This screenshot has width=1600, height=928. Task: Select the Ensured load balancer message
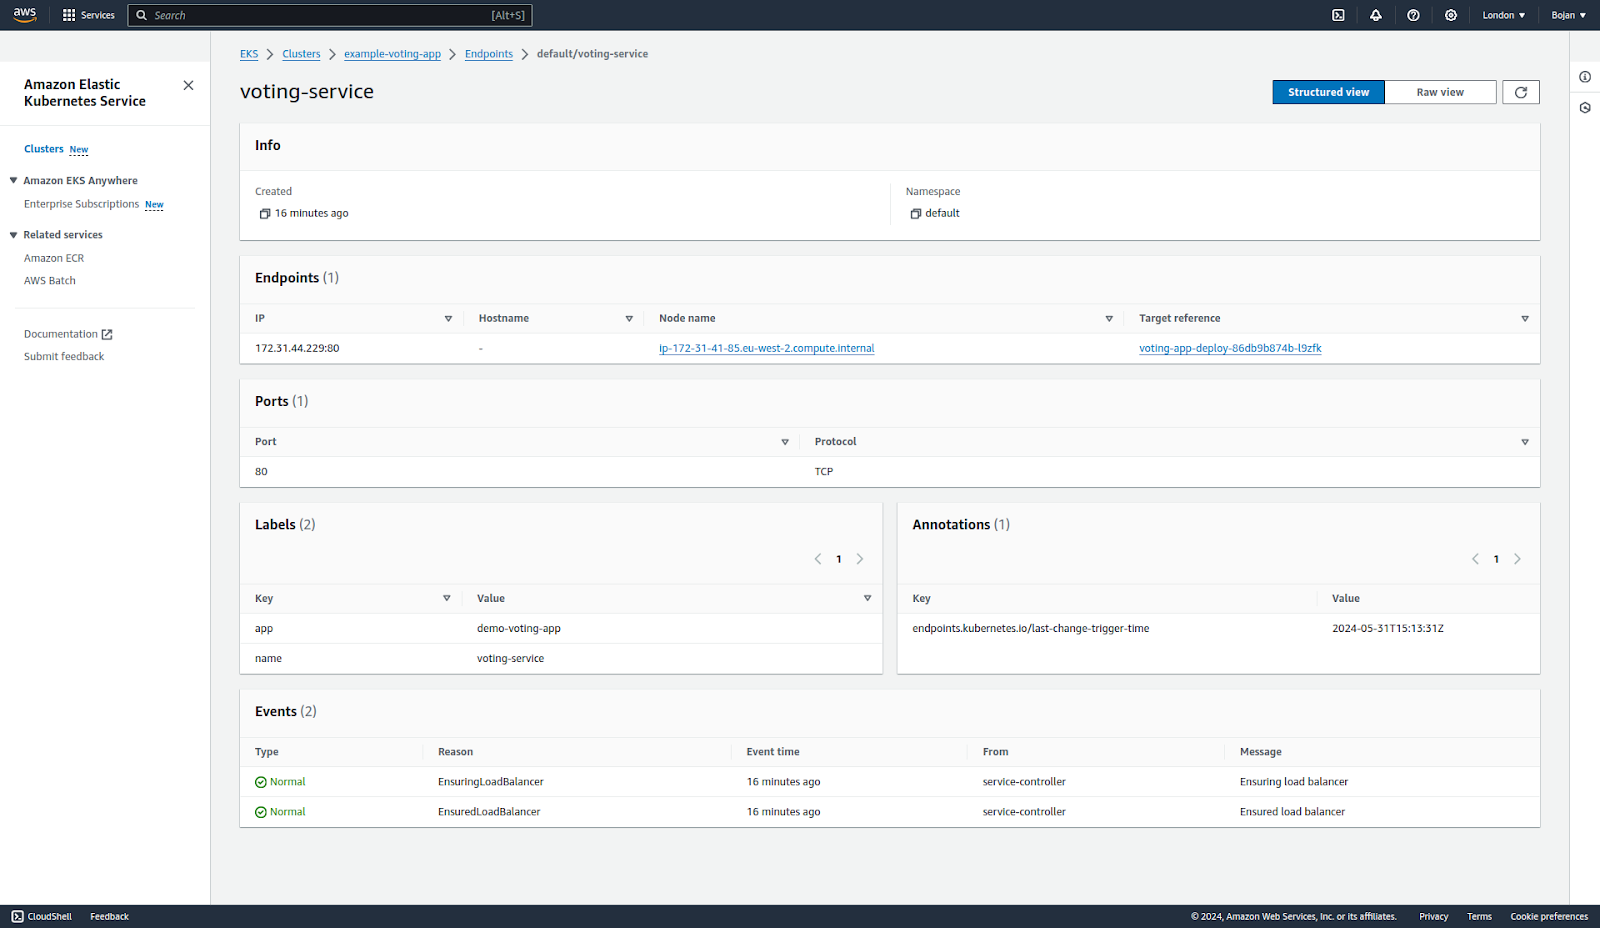(x=1292, y=812)
